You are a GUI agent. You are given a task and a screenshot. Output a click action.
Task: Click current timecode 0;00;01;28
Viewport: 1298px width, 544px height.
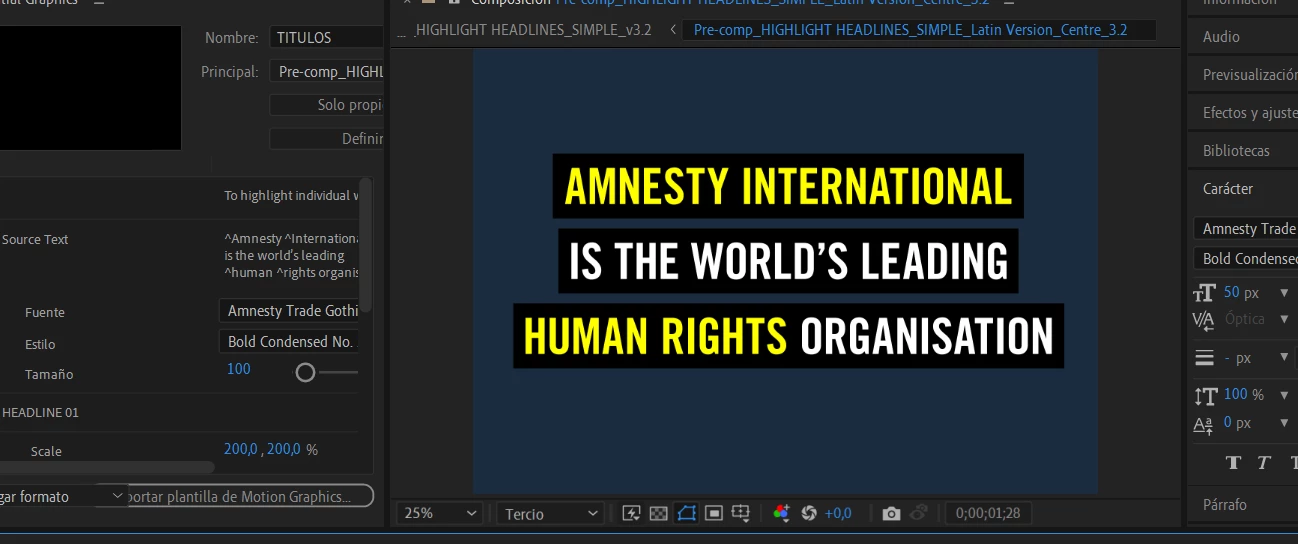point(987,513)
